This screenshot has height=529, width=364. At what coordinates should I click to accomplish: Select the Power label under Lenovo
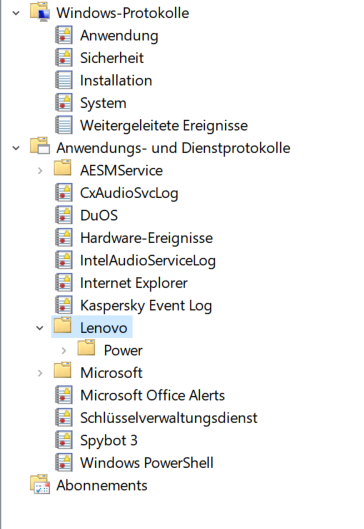(x=123, y=351)
